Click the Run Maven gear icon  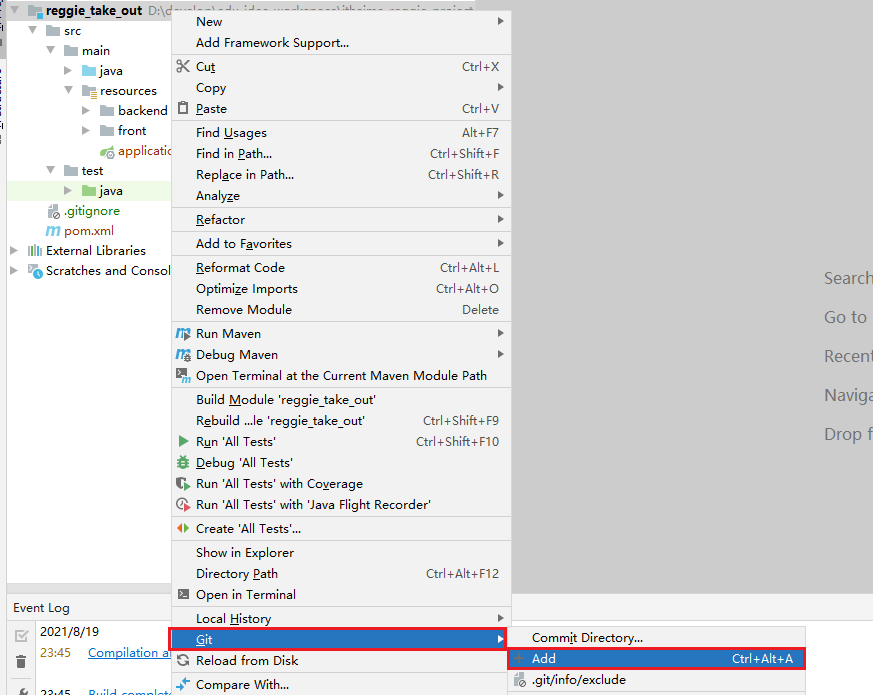(183, 334)
